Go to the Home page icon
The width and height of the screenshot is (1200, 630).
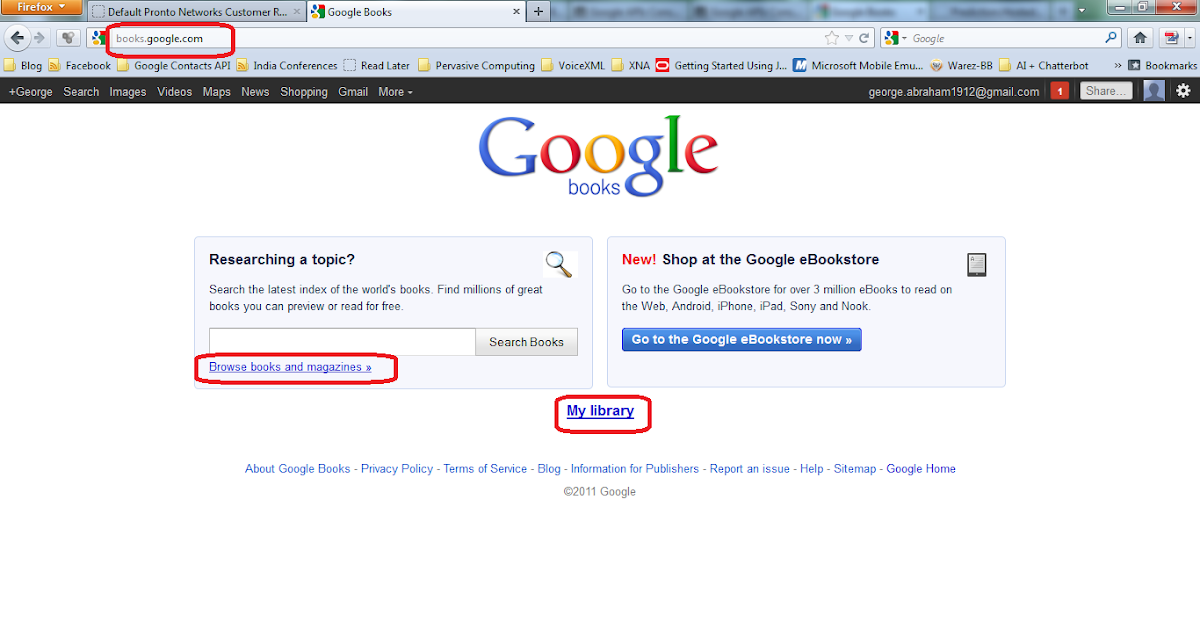tap(1140, 38)
